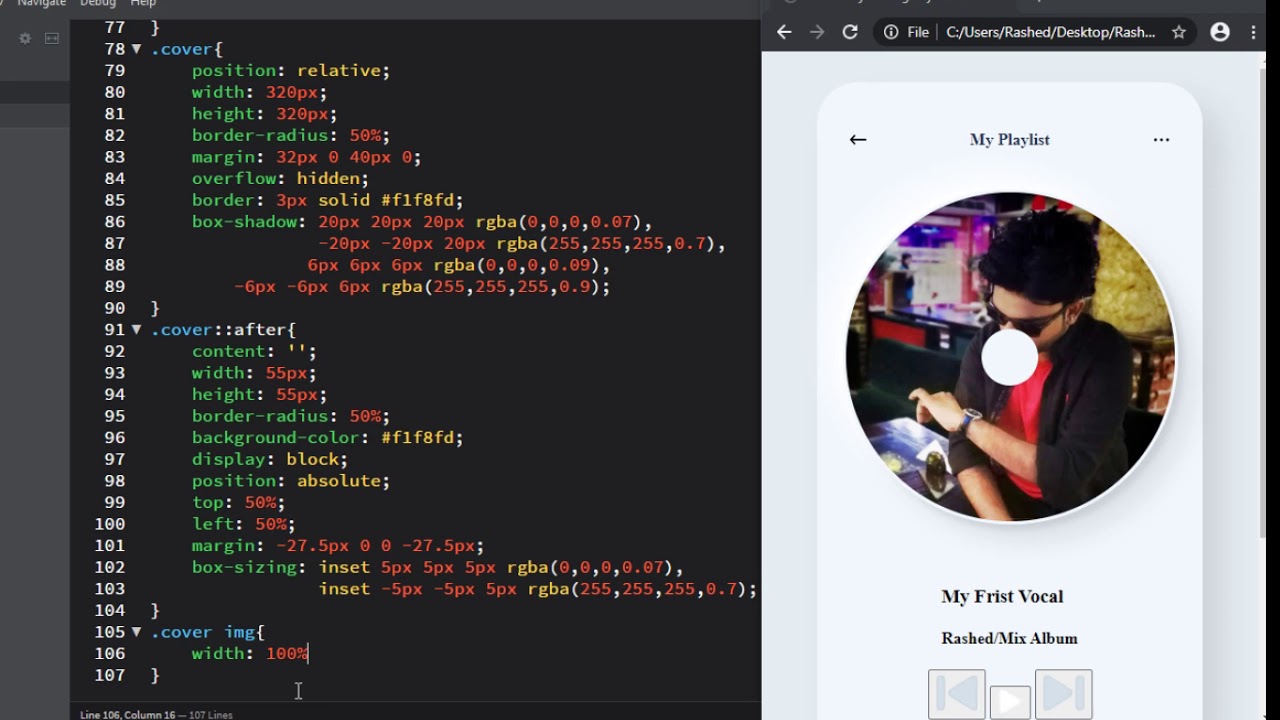Open the three-dot options in playlist header
This screenshot has height=720, width=1280.
click(1161, 140)
